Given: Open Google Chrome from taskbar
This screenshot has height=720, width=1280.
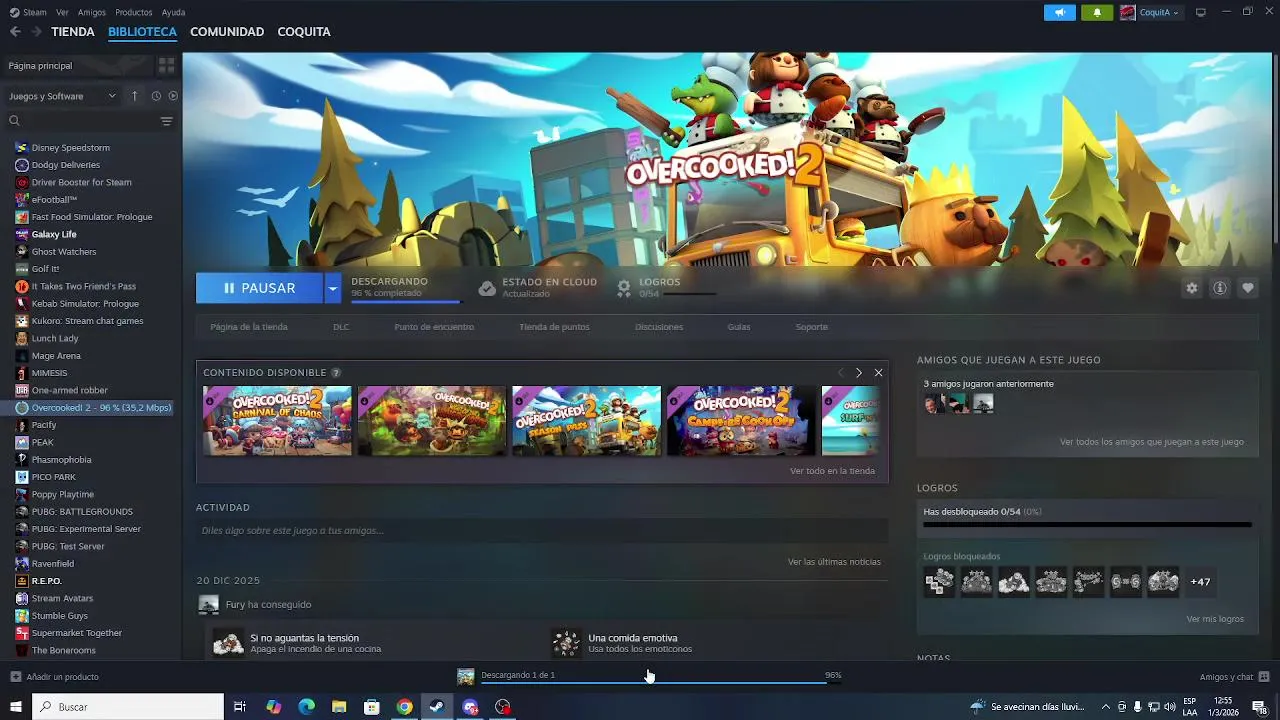Looking at the screenshot, I should coord(404,707).
